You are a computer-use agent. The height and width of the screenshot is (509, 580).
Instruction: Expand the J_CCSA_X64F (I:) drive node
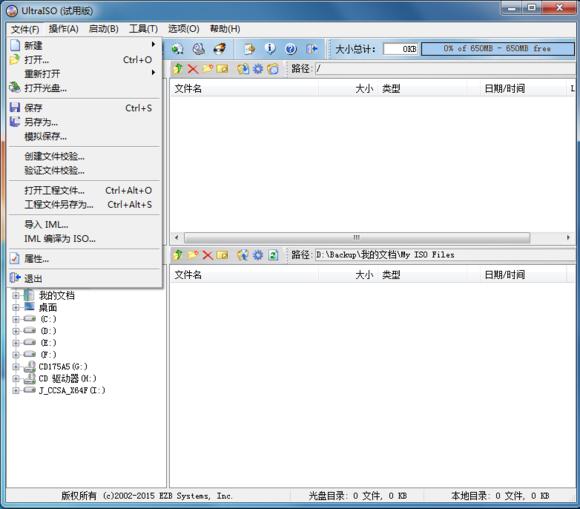pos(16,390)
